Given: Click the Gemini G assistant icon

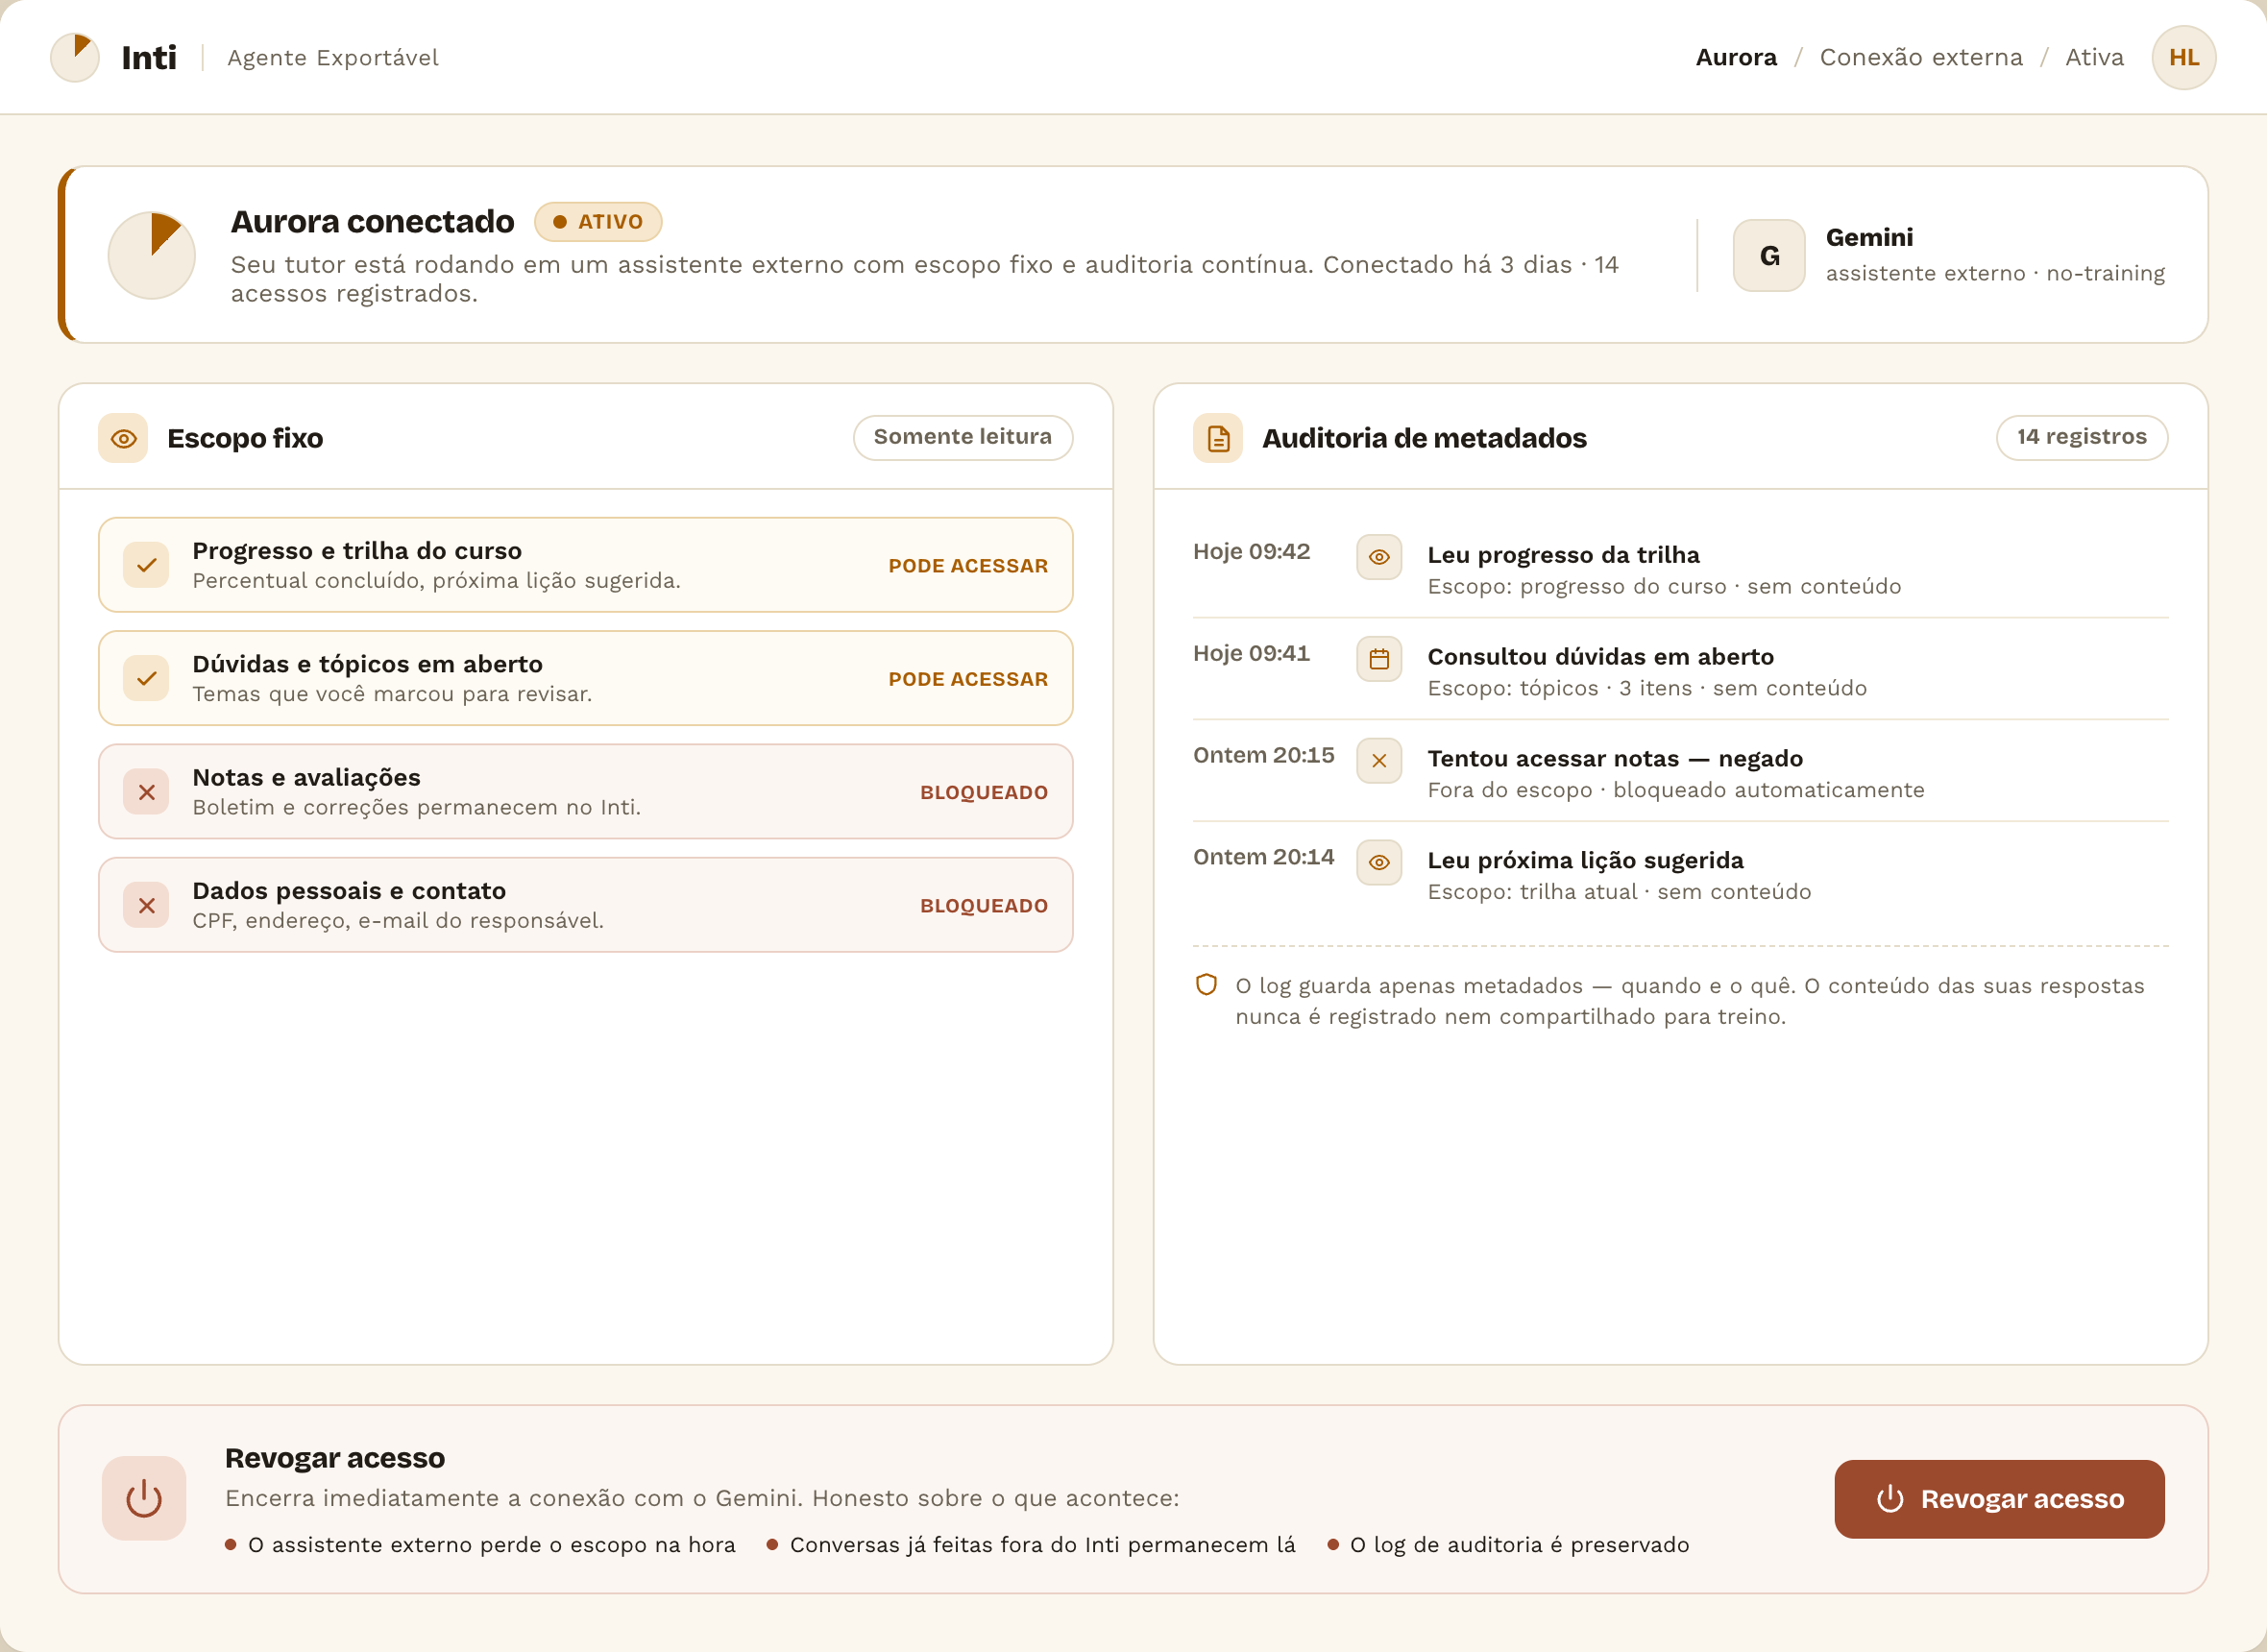Looking at the screenshot, I should coord(1768,255).
